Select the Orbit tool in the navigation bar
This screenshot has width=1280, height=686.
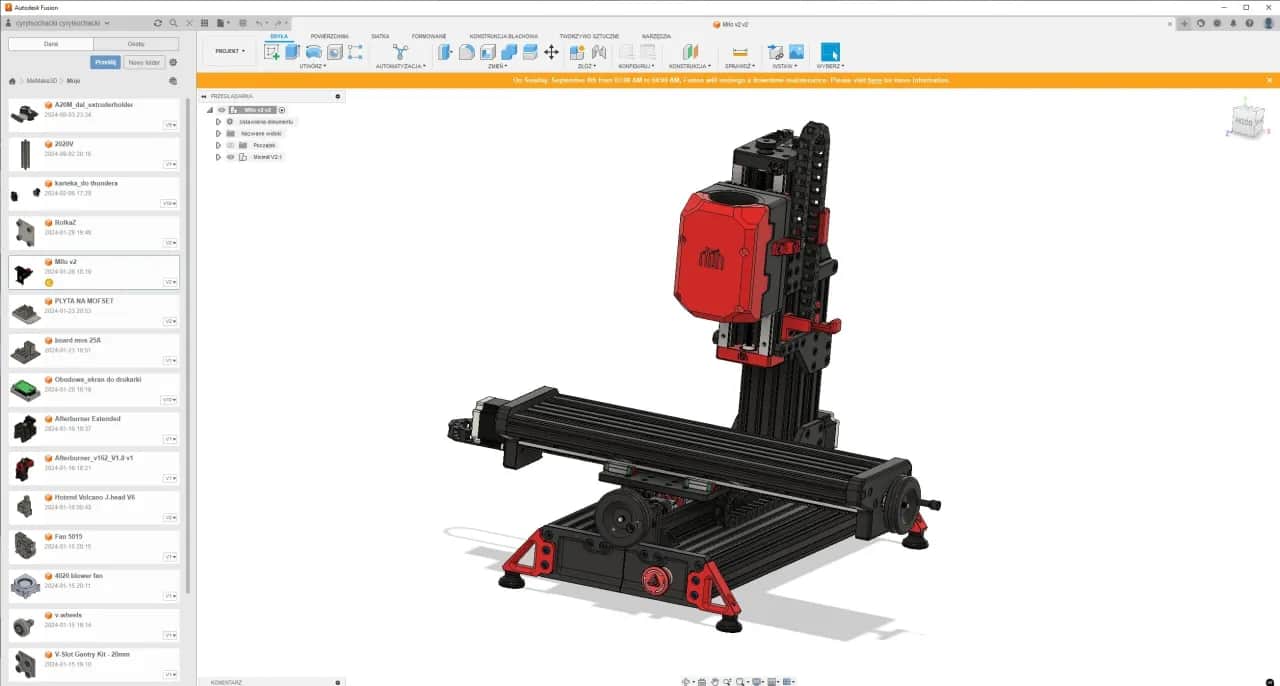686,681
